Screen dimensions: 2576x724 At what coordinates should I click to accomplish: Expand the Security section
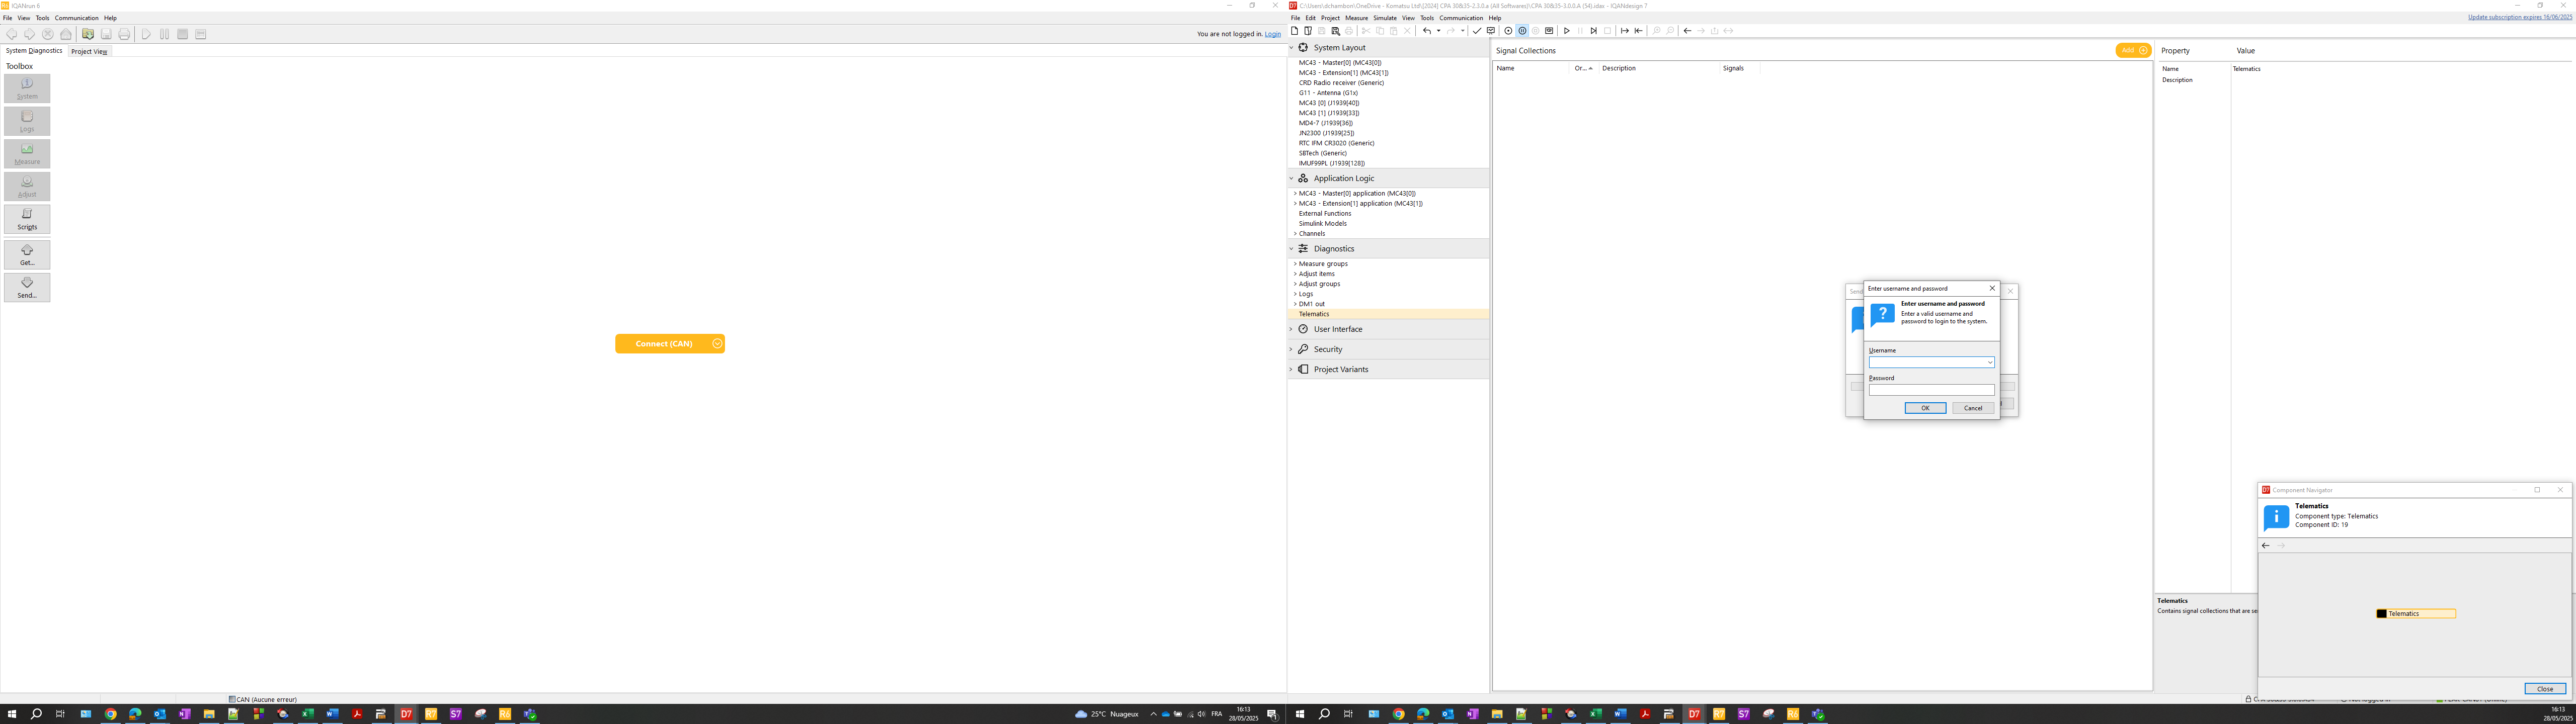[x=1291, y=349]
